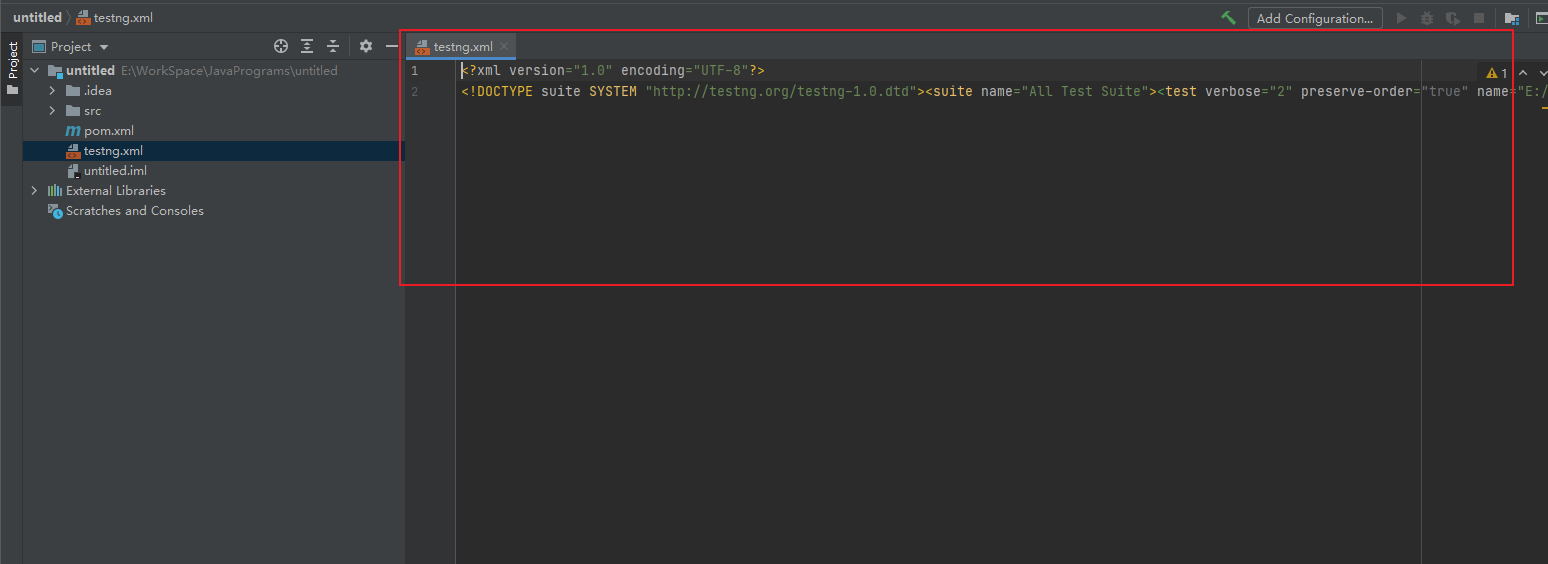Toggle the vertical Project tool window tab
Viewport: 1548px width, 564px height.
(x=12, y=60)
